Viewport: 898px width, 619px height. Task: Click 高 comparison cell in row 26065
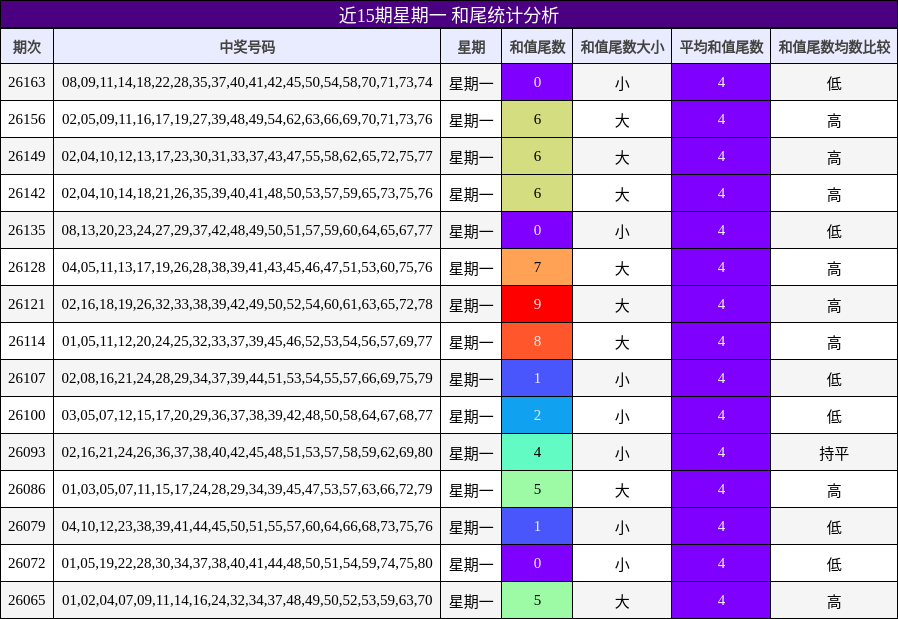tap(834, 600)
